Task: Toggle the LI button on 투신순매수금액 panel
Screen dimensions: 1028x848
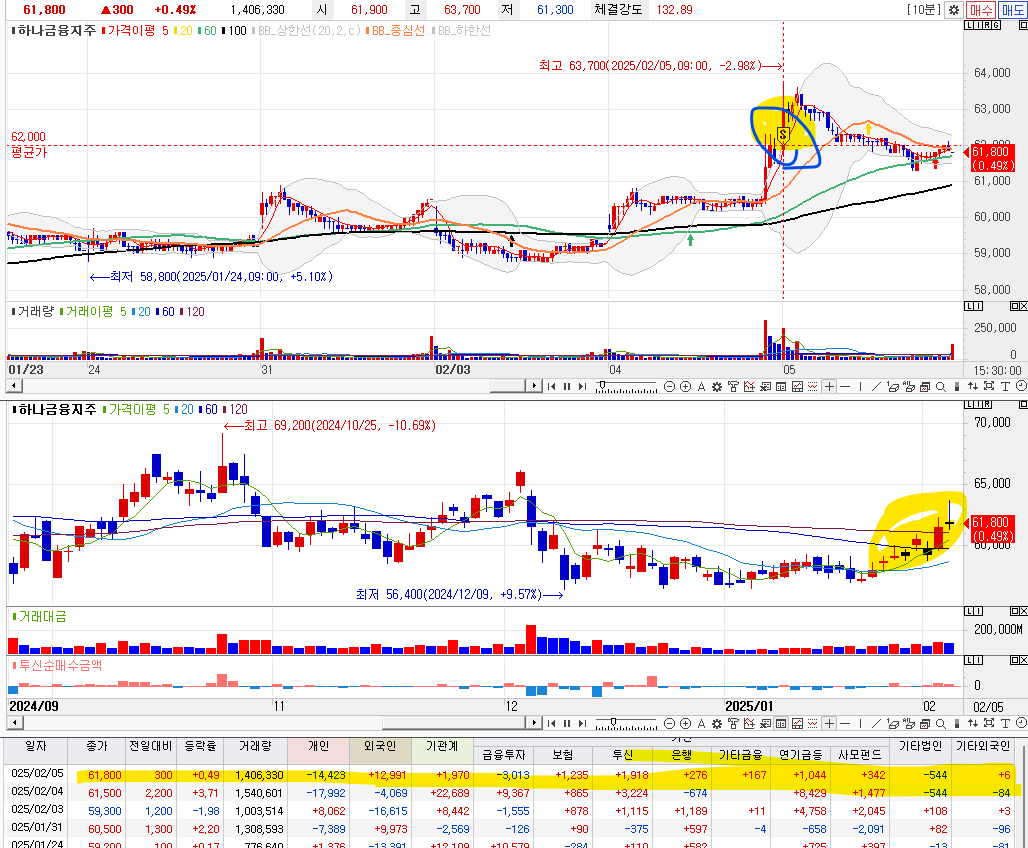Action: (974, 660)
